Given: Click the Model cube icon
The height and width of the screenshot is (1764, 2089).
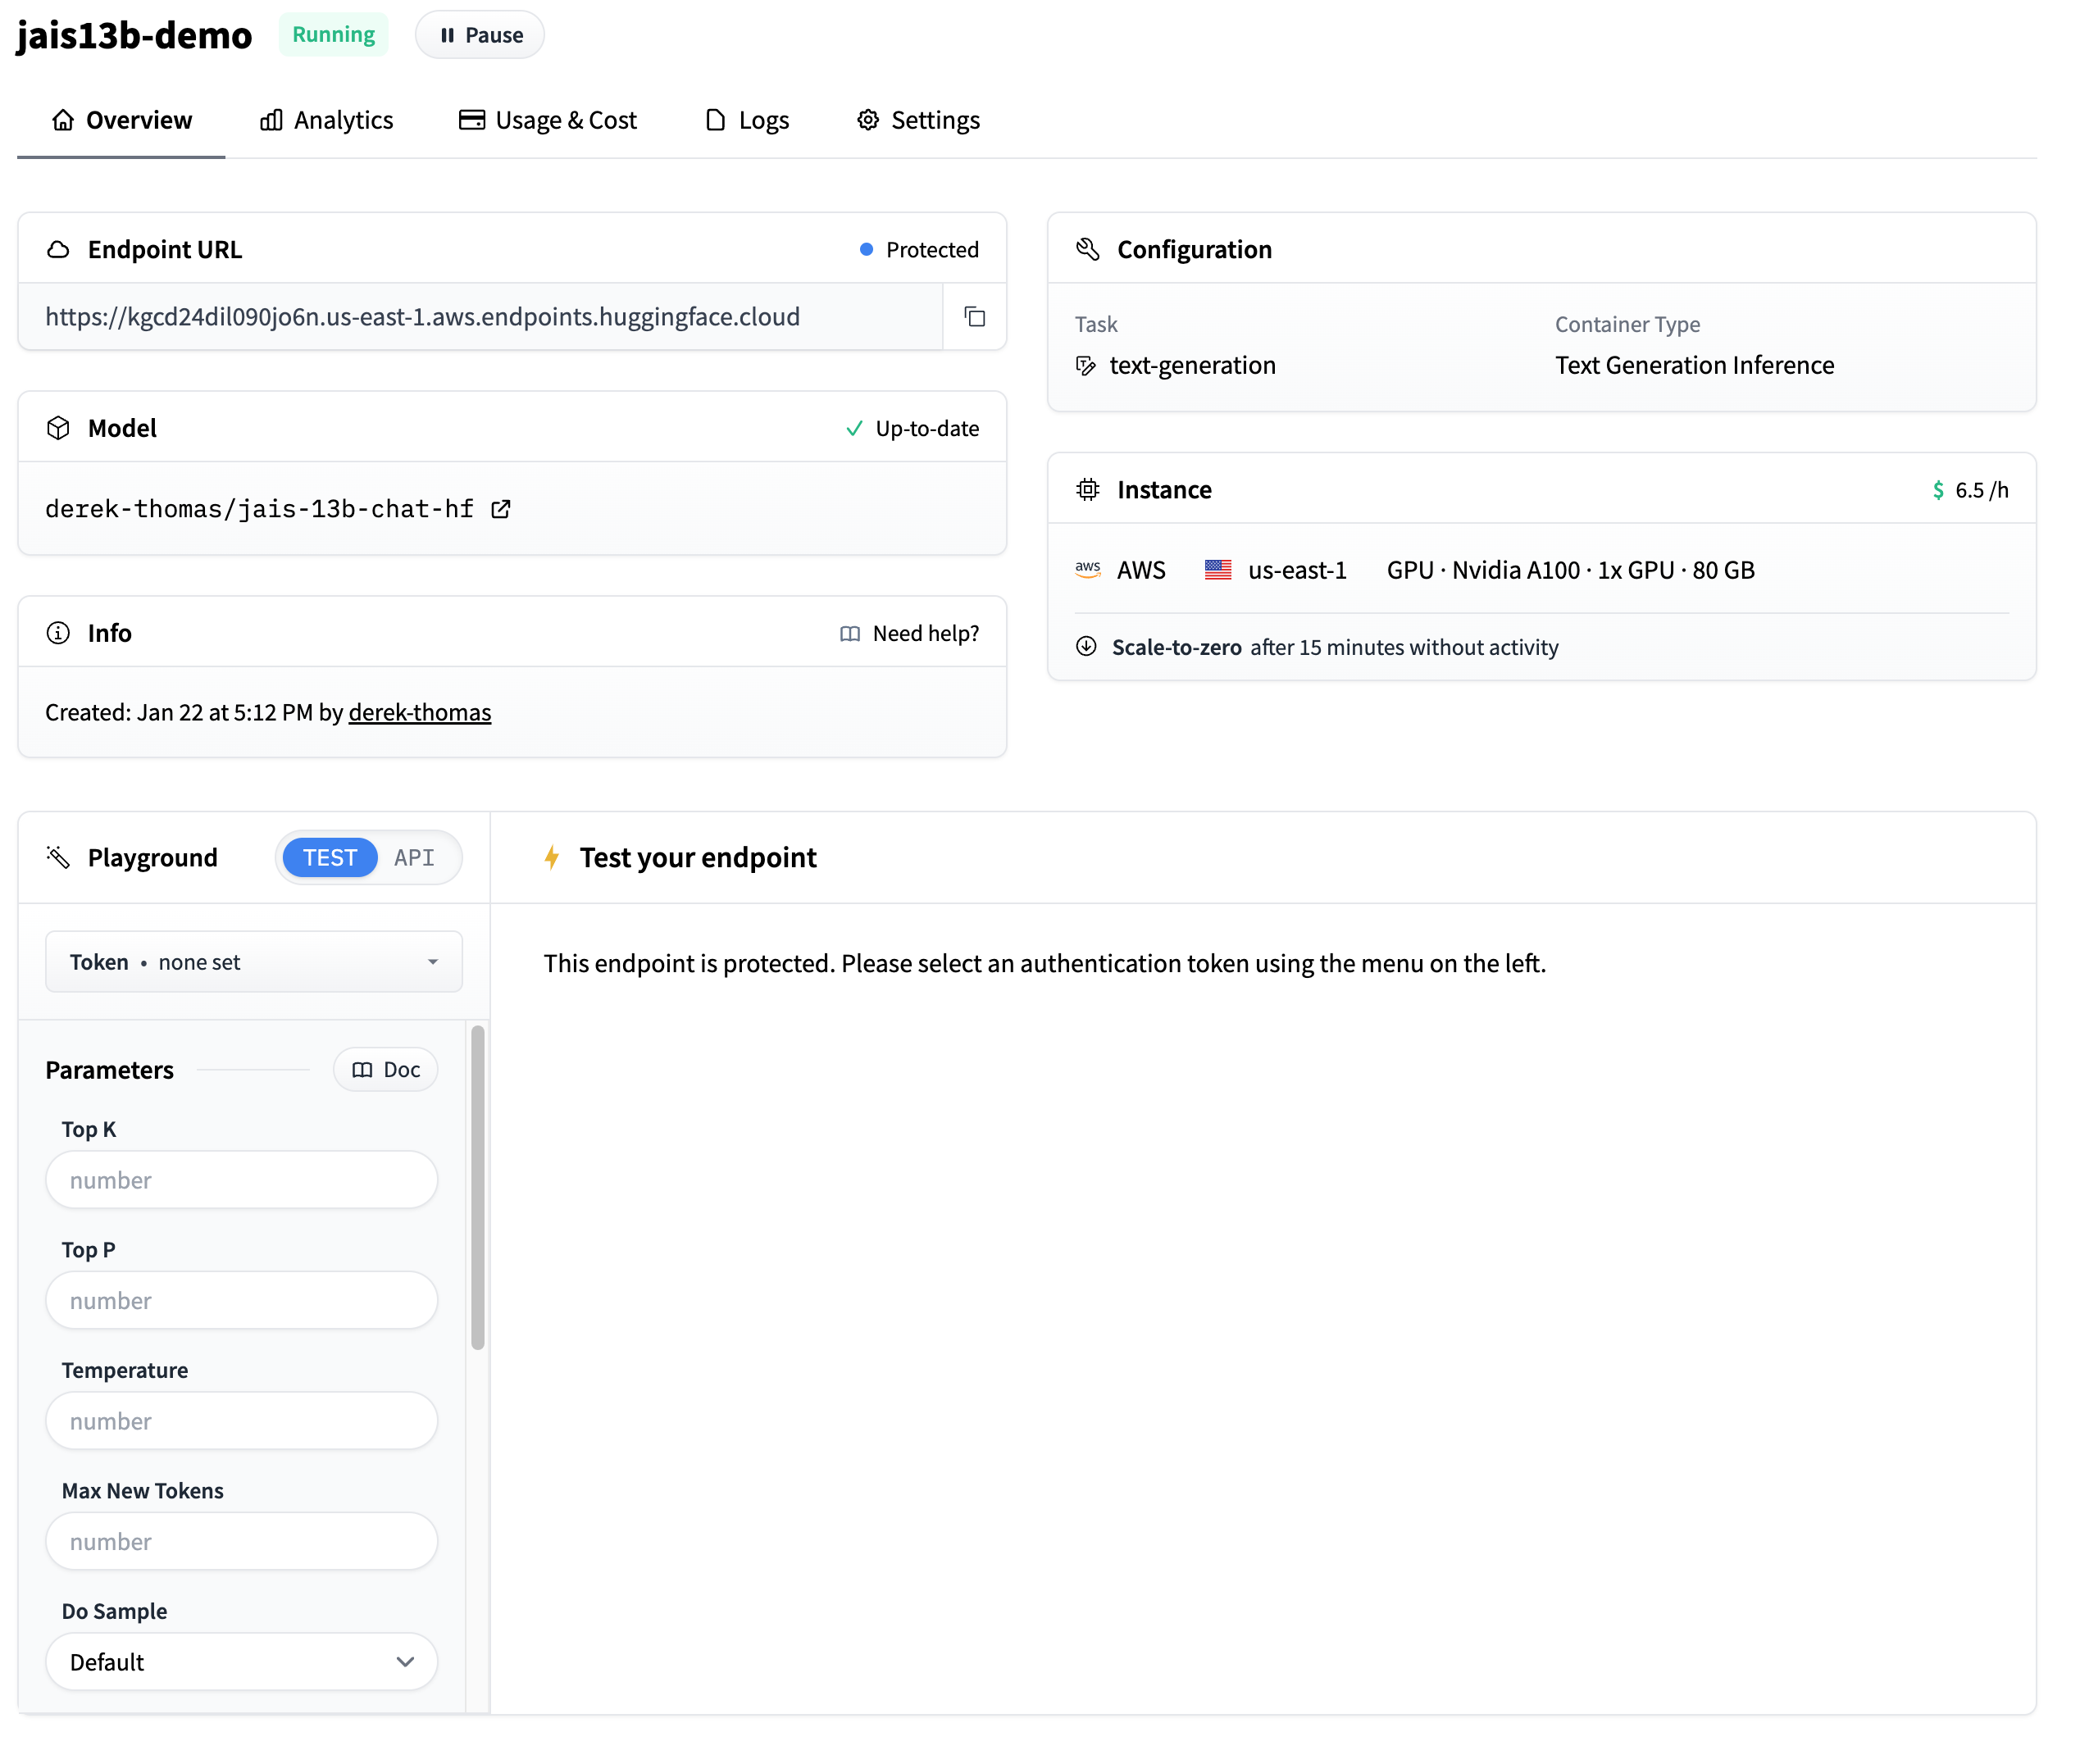Looking at the screenshot, I should click(58, 428).
